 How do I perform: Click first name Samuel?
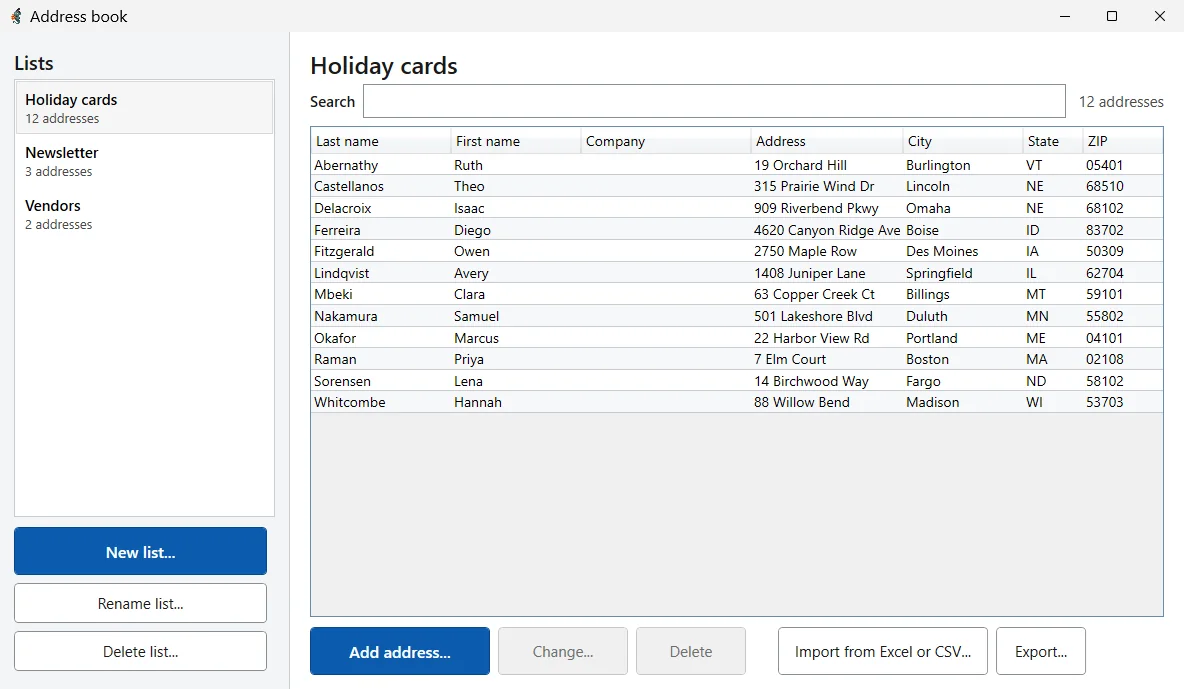476,316
